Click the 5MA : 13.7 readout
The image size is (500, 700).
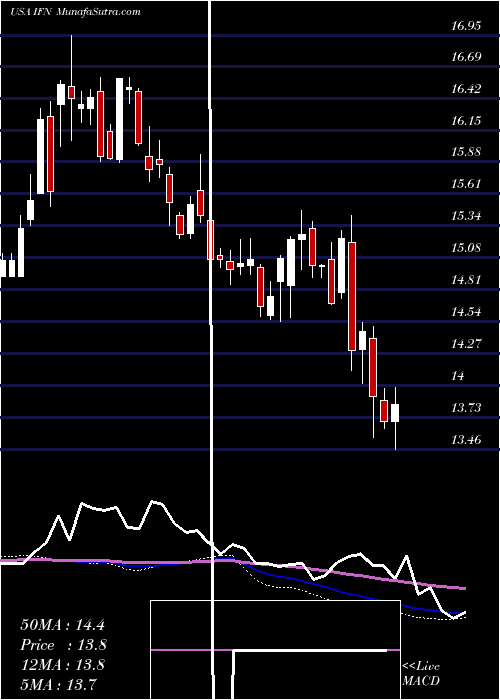(x=58, y=684)
